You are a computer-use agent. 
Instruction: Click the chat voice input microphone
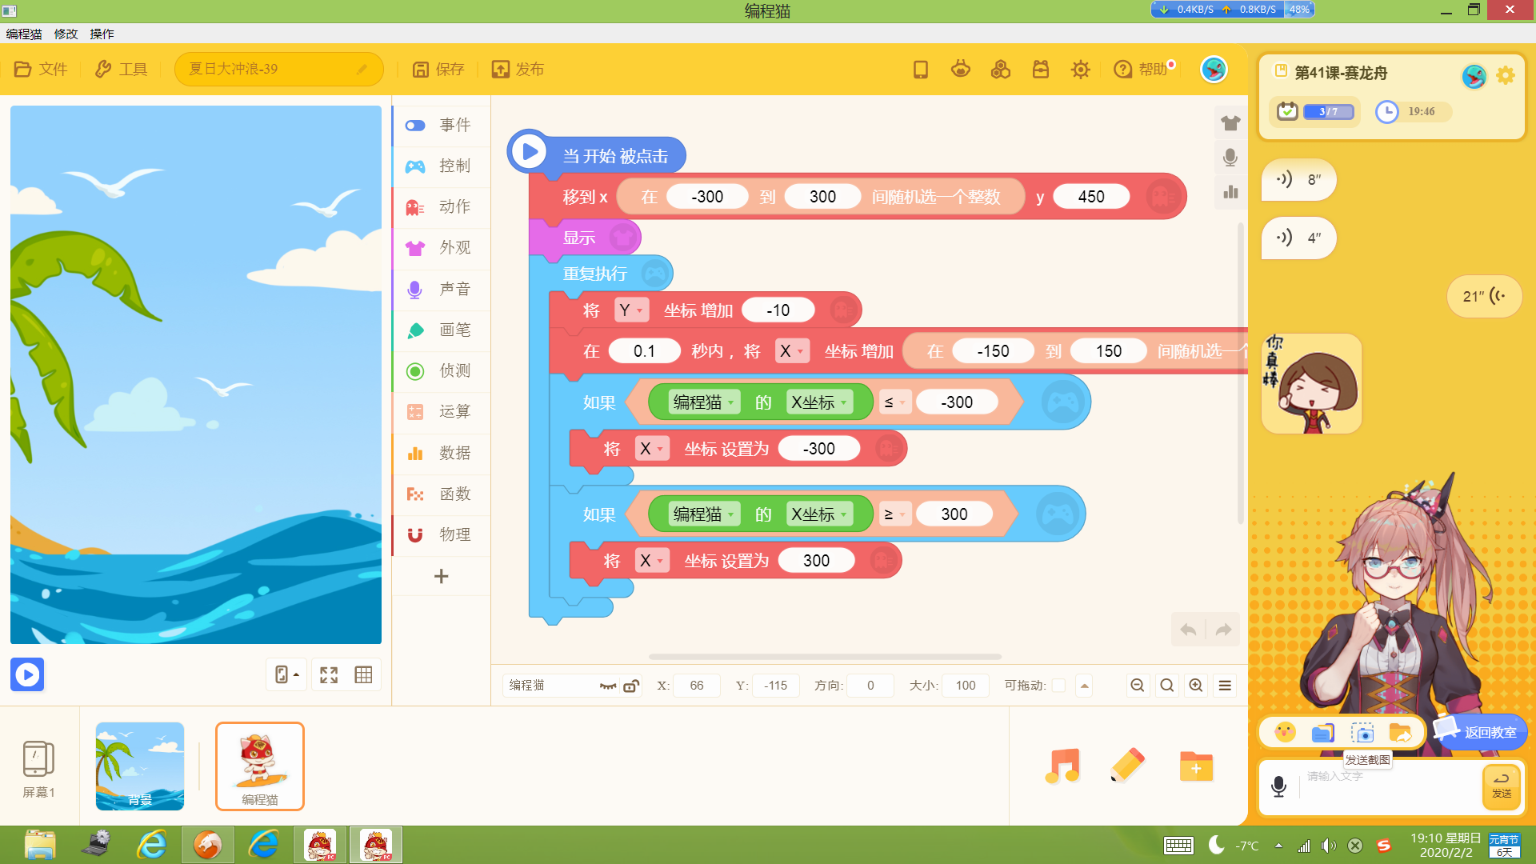click(x=1278, y=786)
